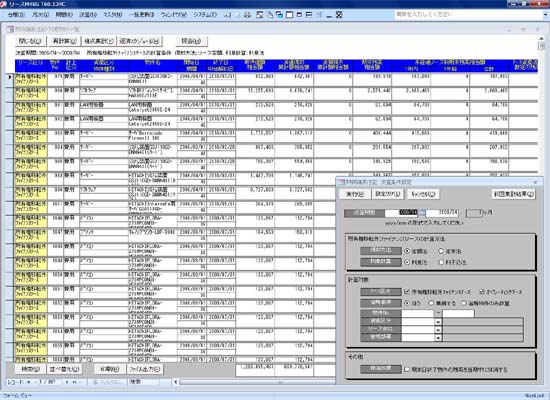Viewport: 550px width, 400px height.
Task: Open the 決算(S) menu
Action: coord(88,15)
